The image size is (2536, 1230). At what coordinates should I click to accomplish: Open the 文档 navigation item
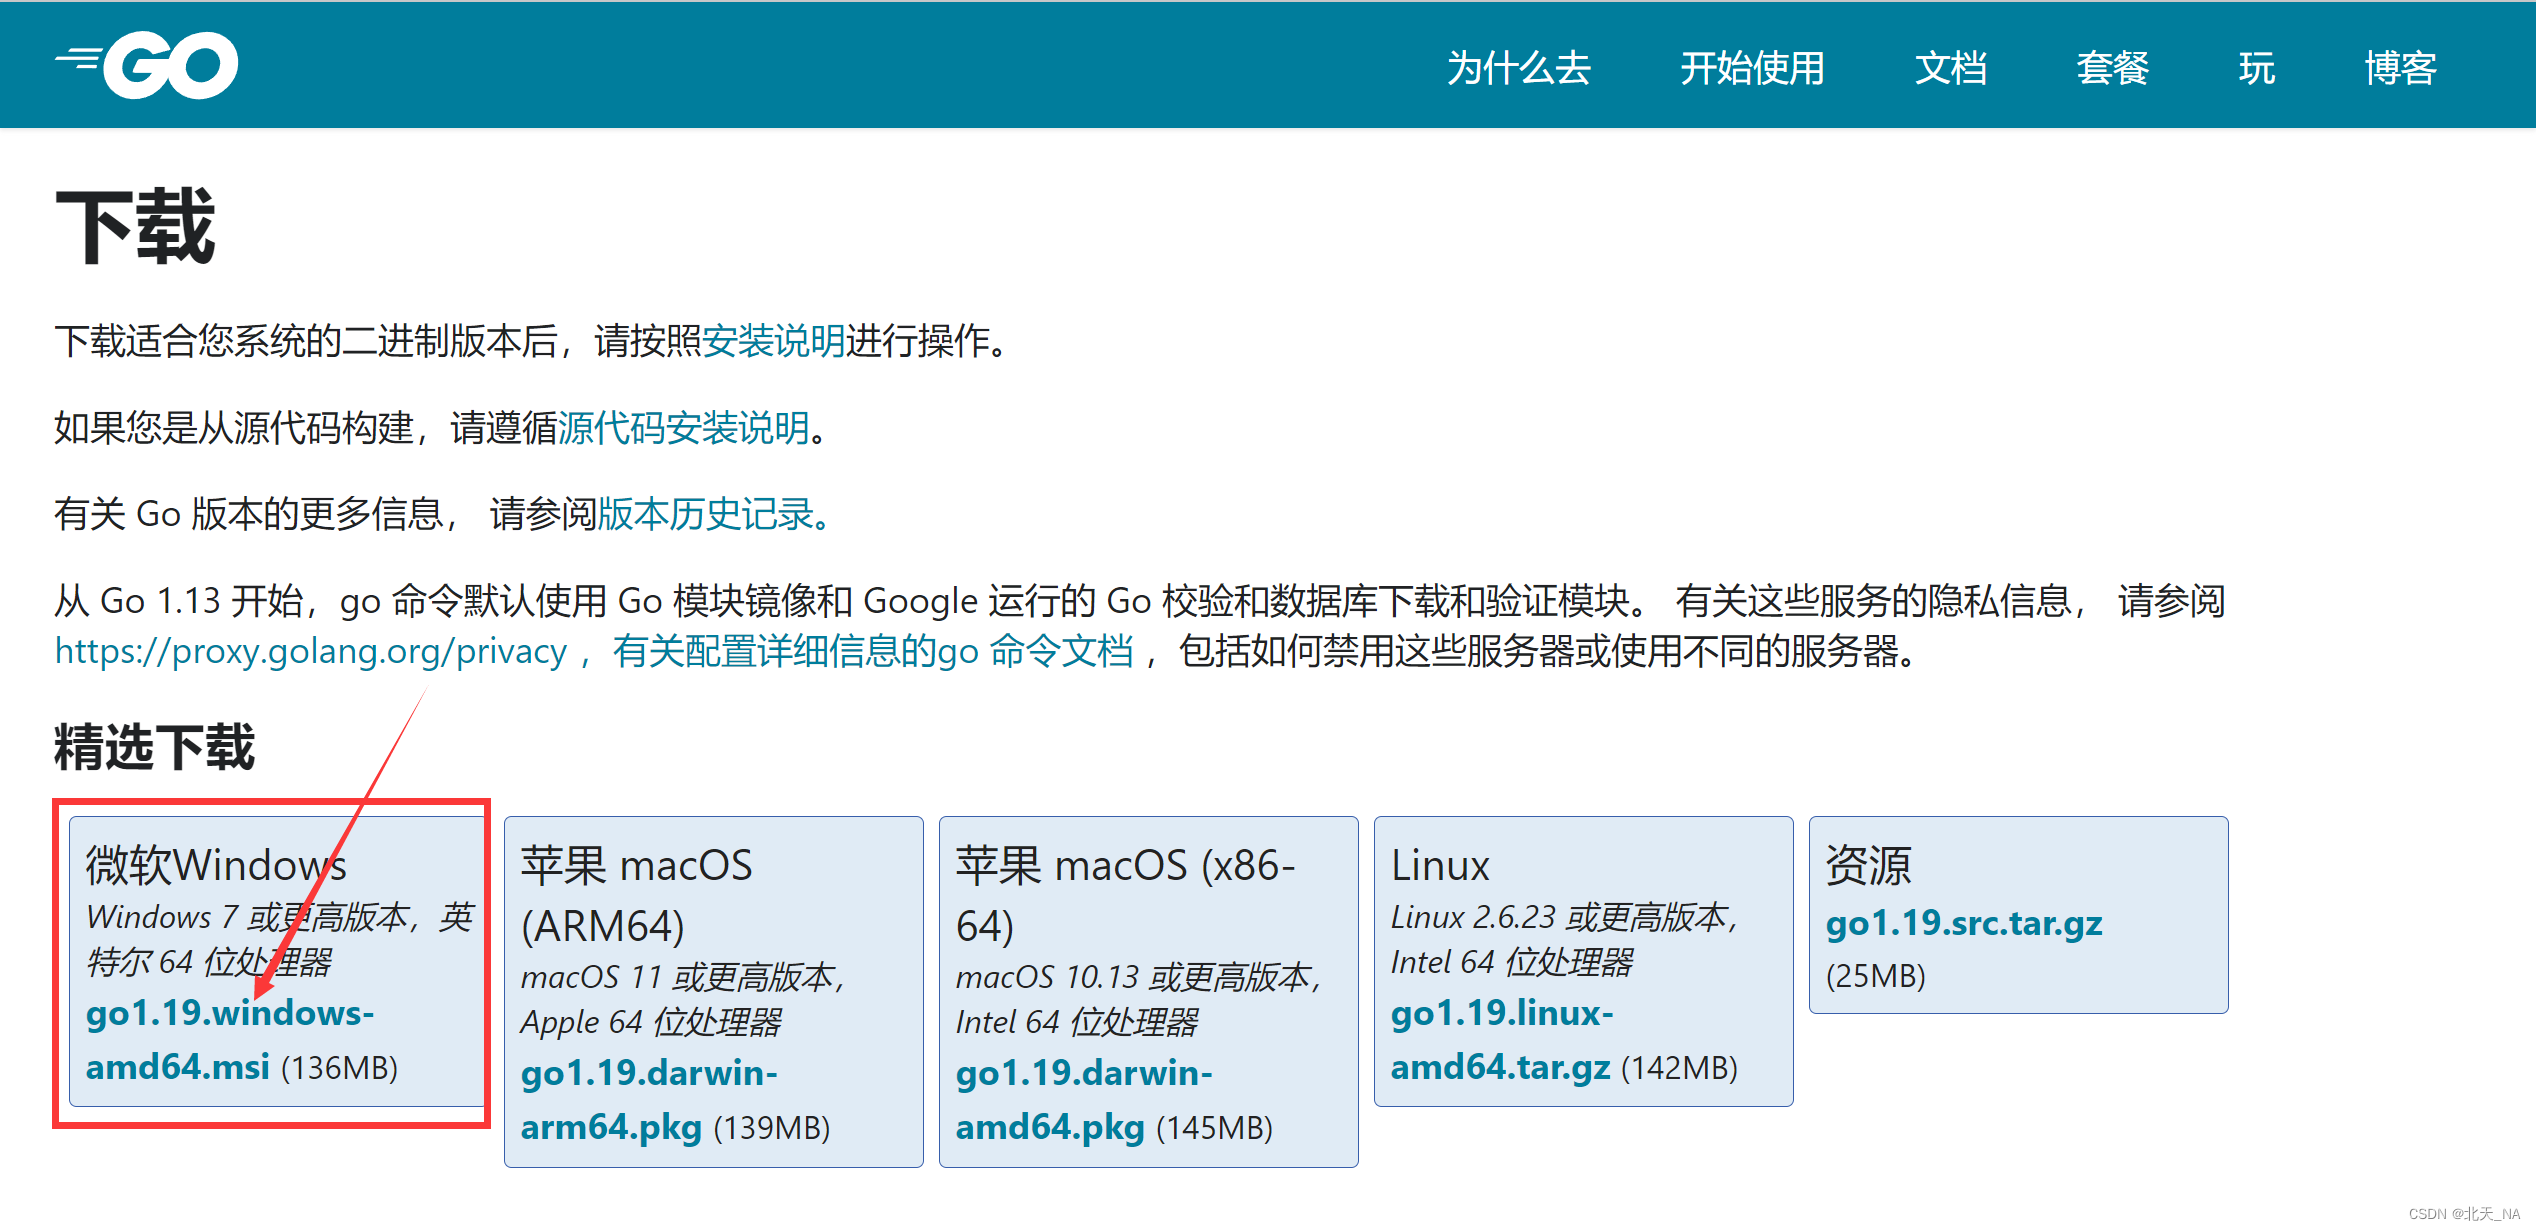[1950, 68]
